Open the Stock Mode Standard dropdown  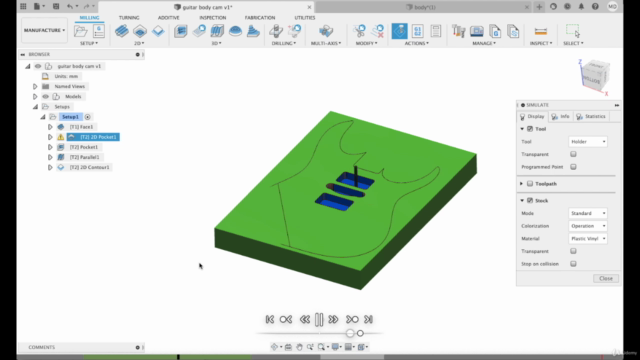coord(588,213)
